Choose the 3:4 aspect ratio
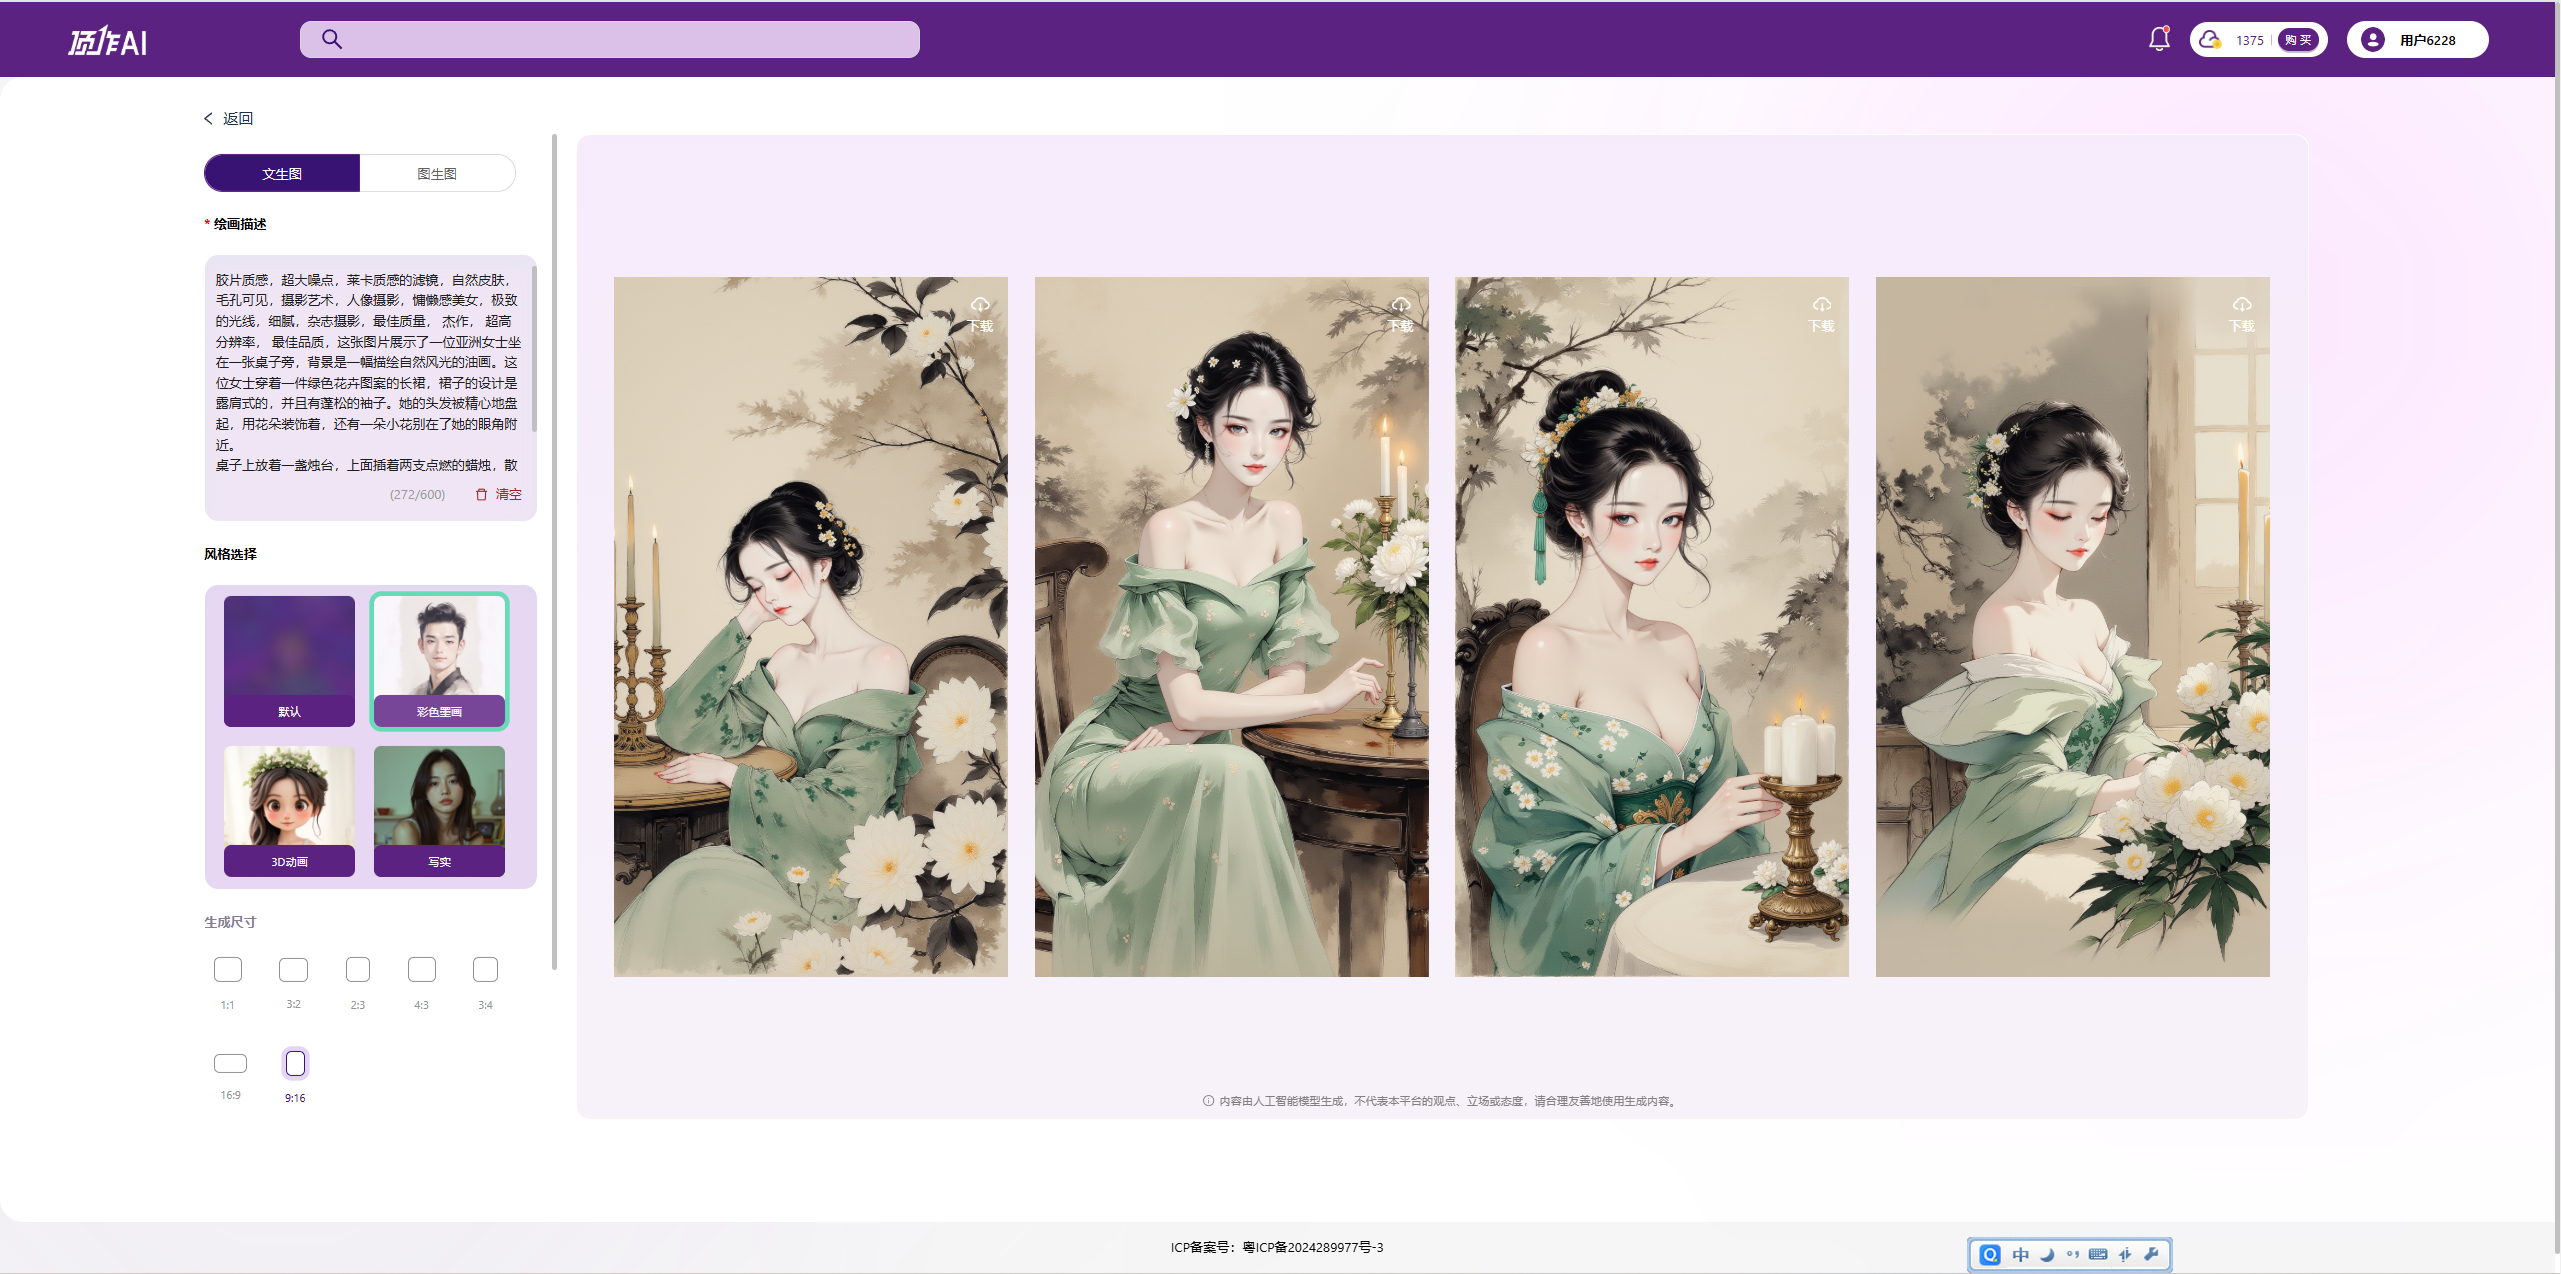 point(485,969)
